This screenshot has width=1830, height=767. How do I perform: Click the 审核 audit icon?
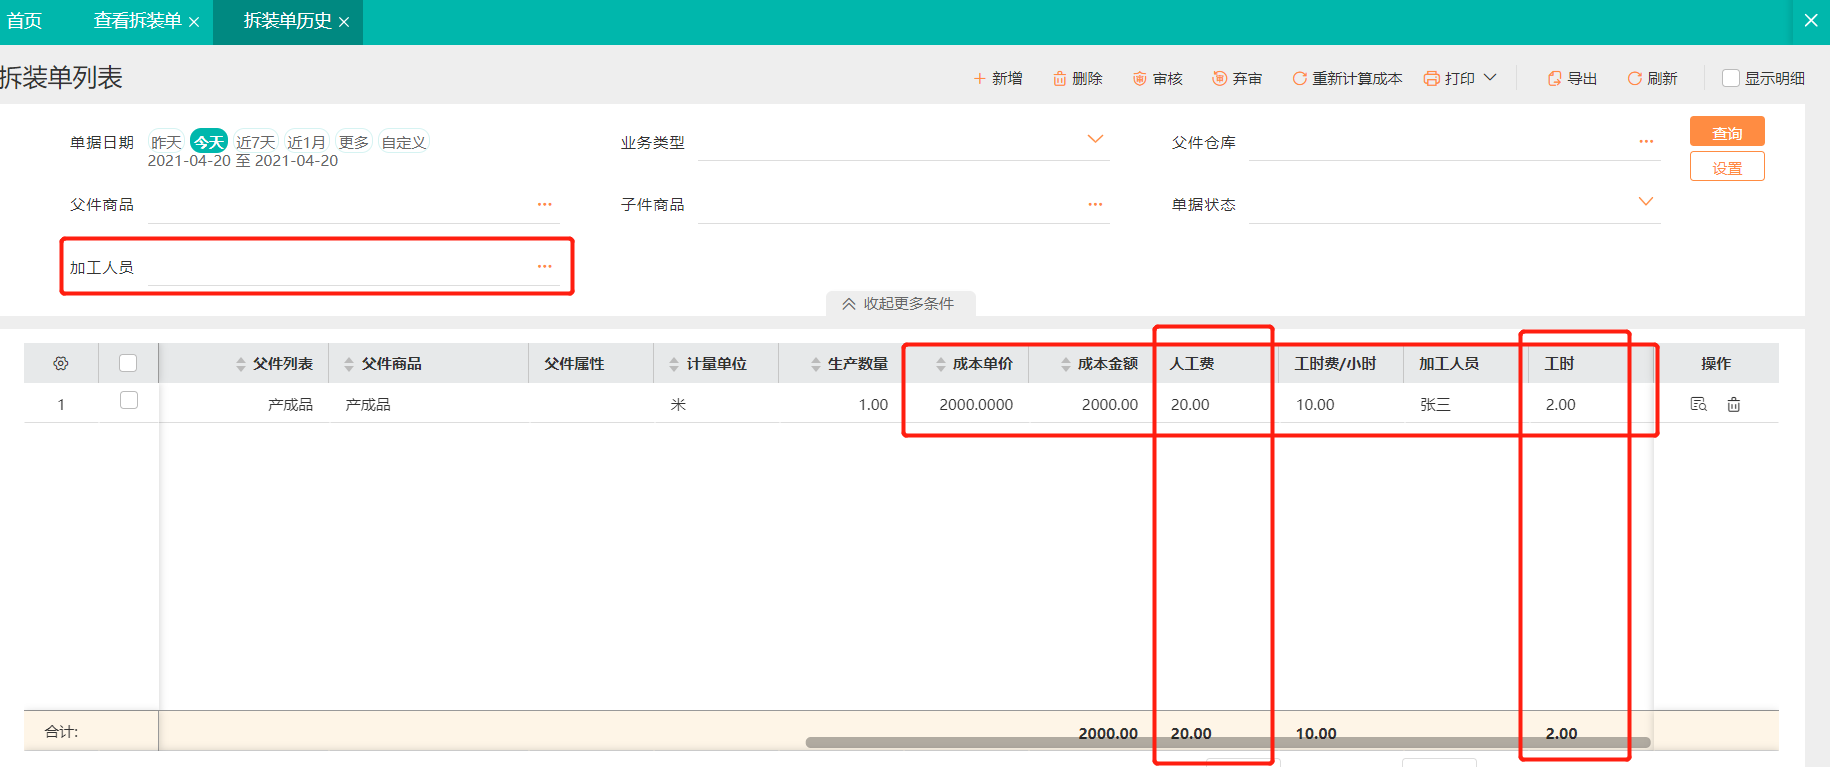1139,78
